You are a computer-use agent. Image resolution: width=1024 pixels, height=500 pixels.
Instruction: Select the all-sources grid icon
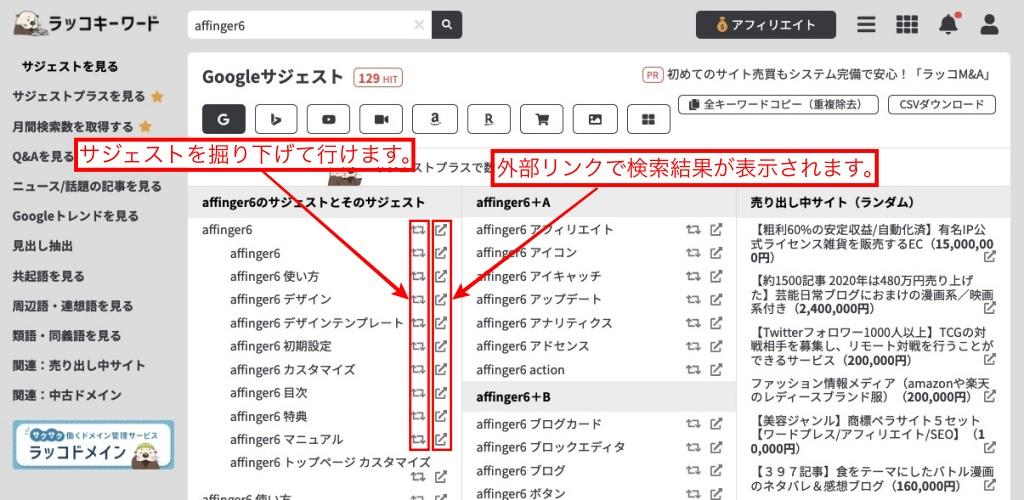[648, 119]
